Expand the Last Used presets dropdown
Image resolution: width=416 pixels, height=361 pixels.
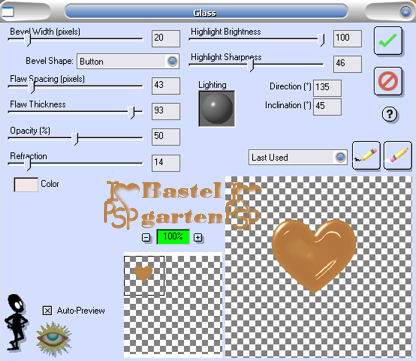298,157
